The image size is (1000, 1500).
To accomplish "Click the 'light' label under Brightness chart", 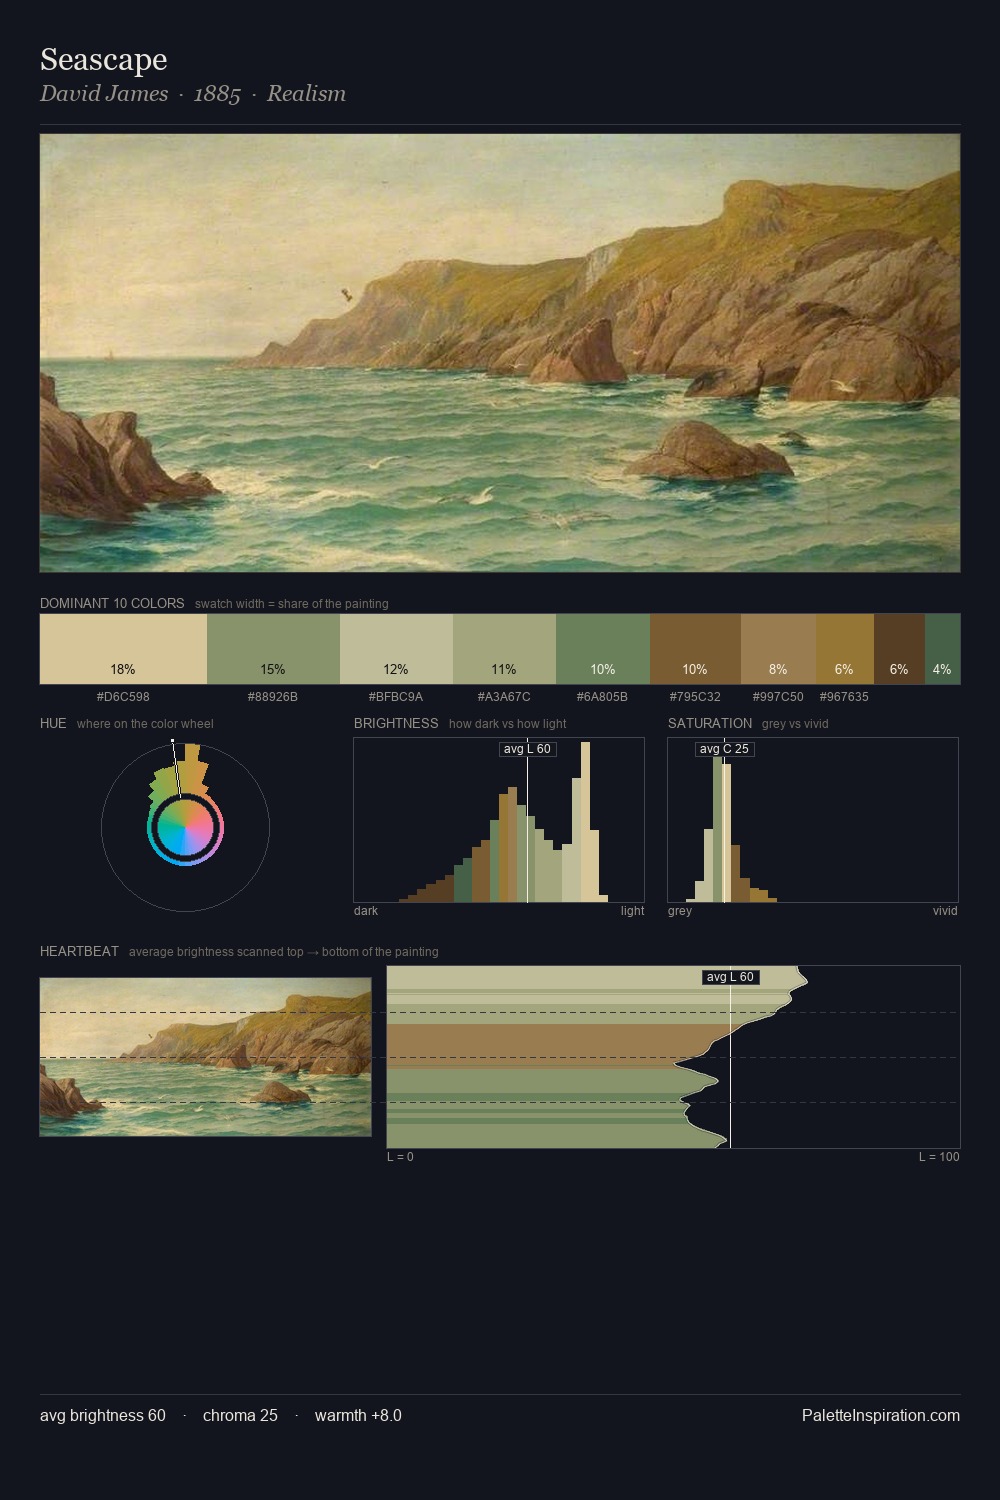I will click(632, 911).
